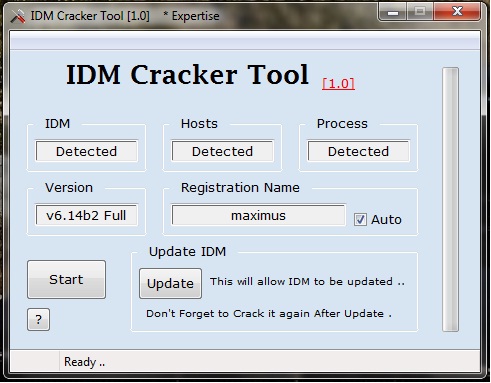Click the Registration Name field with maximus
The image size is (491, 383).
258,215
